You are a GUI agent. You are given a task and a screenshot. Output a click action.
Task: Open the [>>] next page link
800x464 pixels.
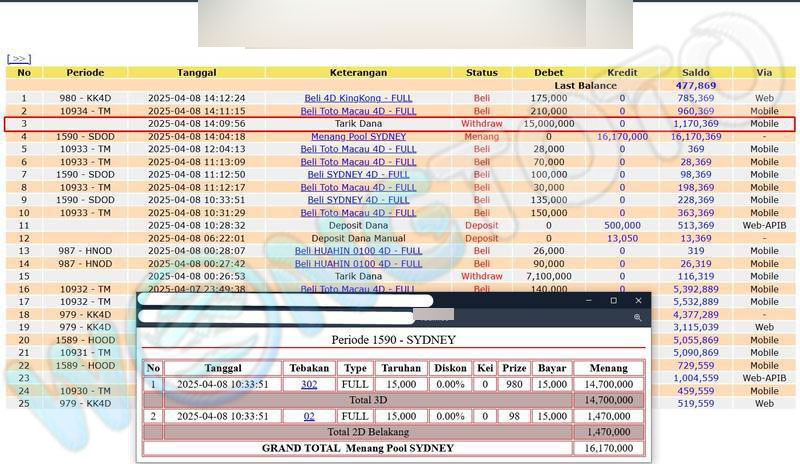pos(18,59)
